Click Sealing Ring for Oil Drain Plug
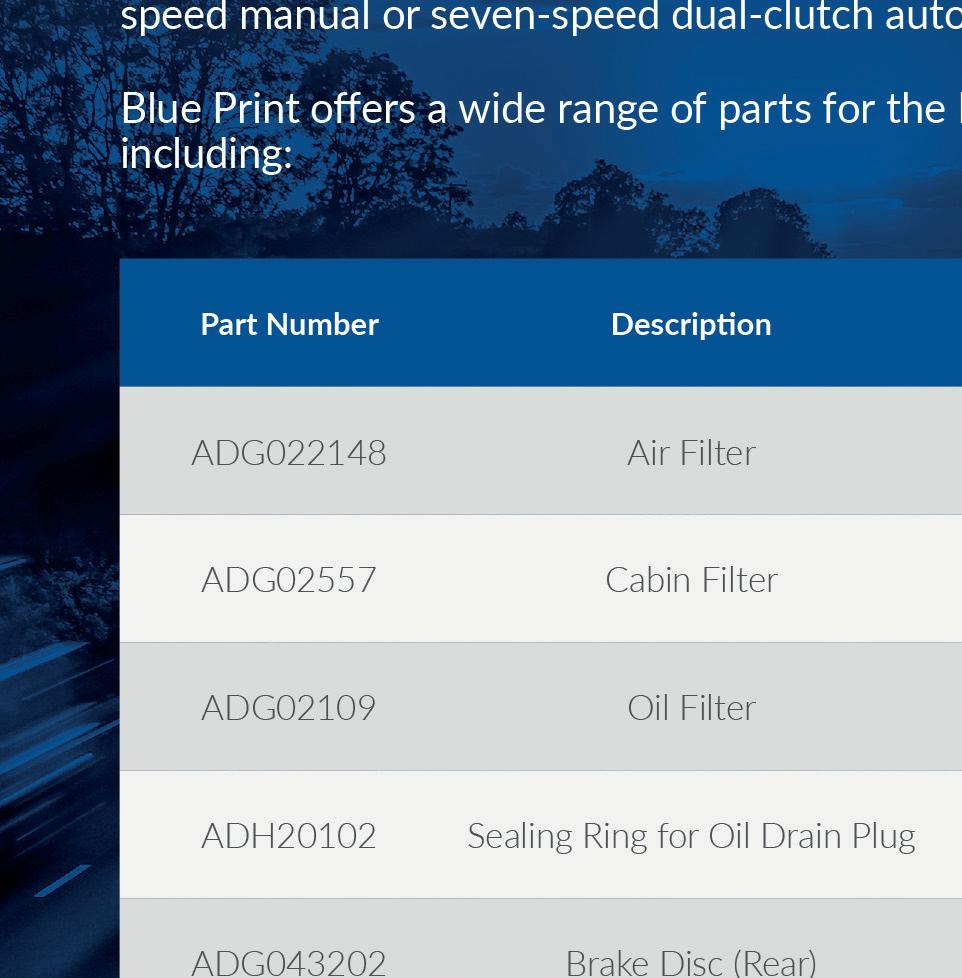962x978 pixels. click(691, 836)
